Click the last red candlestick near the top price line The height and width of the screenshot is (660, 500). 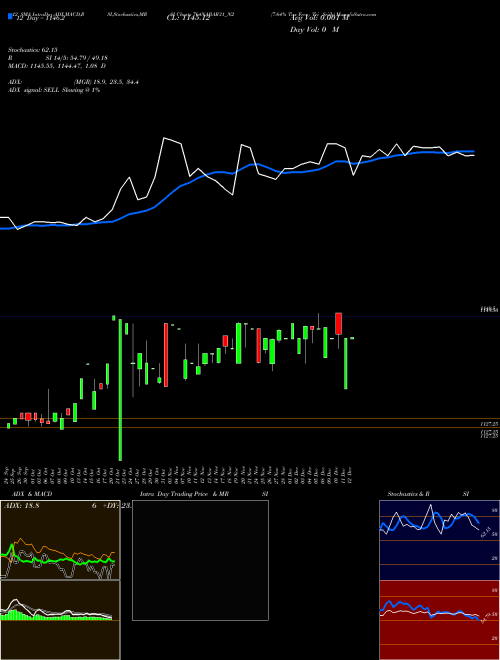[x=338, y=324]
